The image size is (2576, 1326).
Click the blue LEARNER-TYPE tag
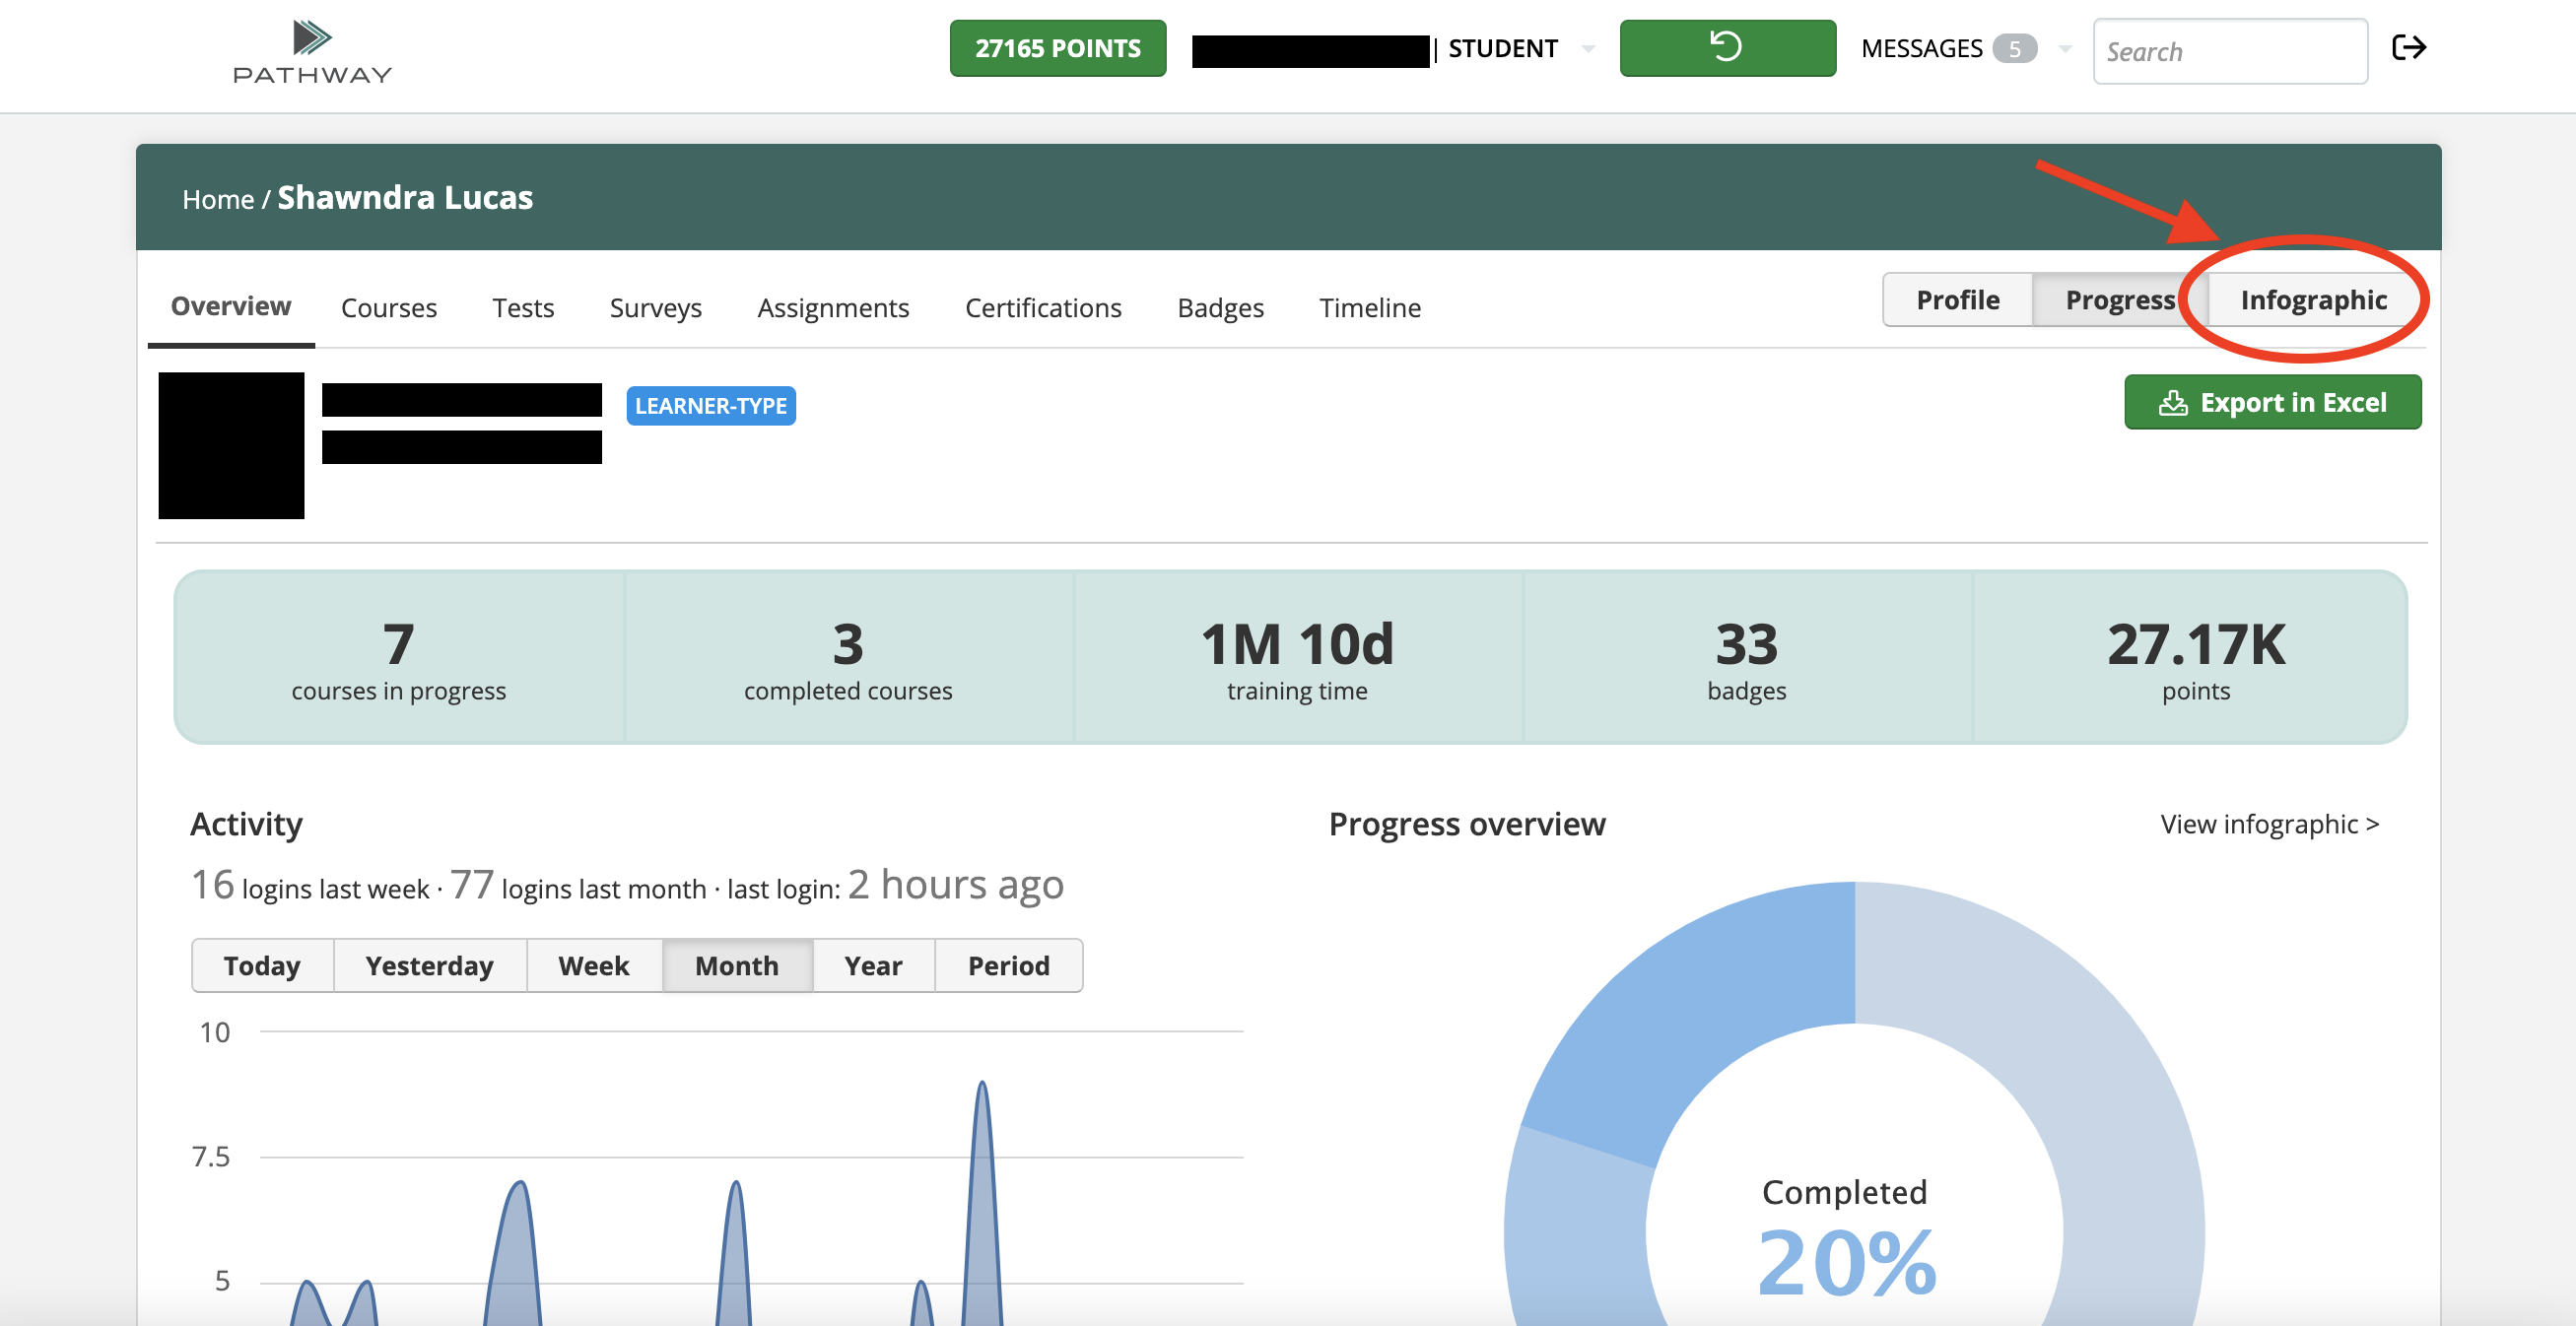710,406
